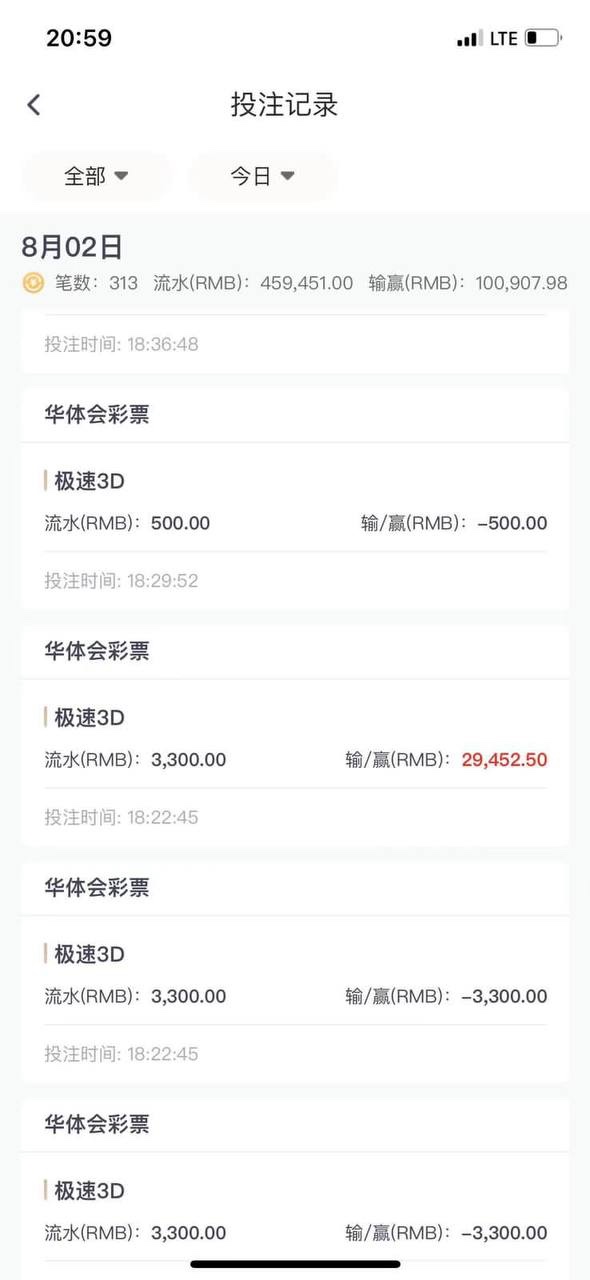Tap the arrow beside 今日

(287, 176)
